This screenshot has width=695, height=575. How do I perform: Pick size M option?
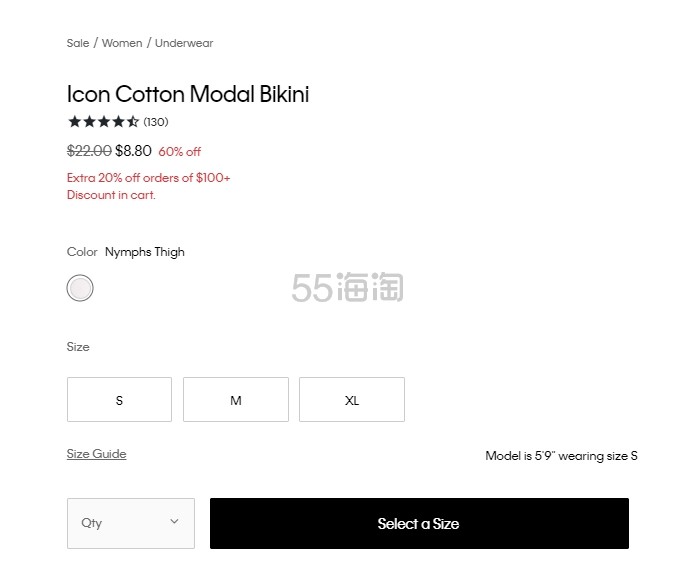pyautogui.click(x=236, y=400)
